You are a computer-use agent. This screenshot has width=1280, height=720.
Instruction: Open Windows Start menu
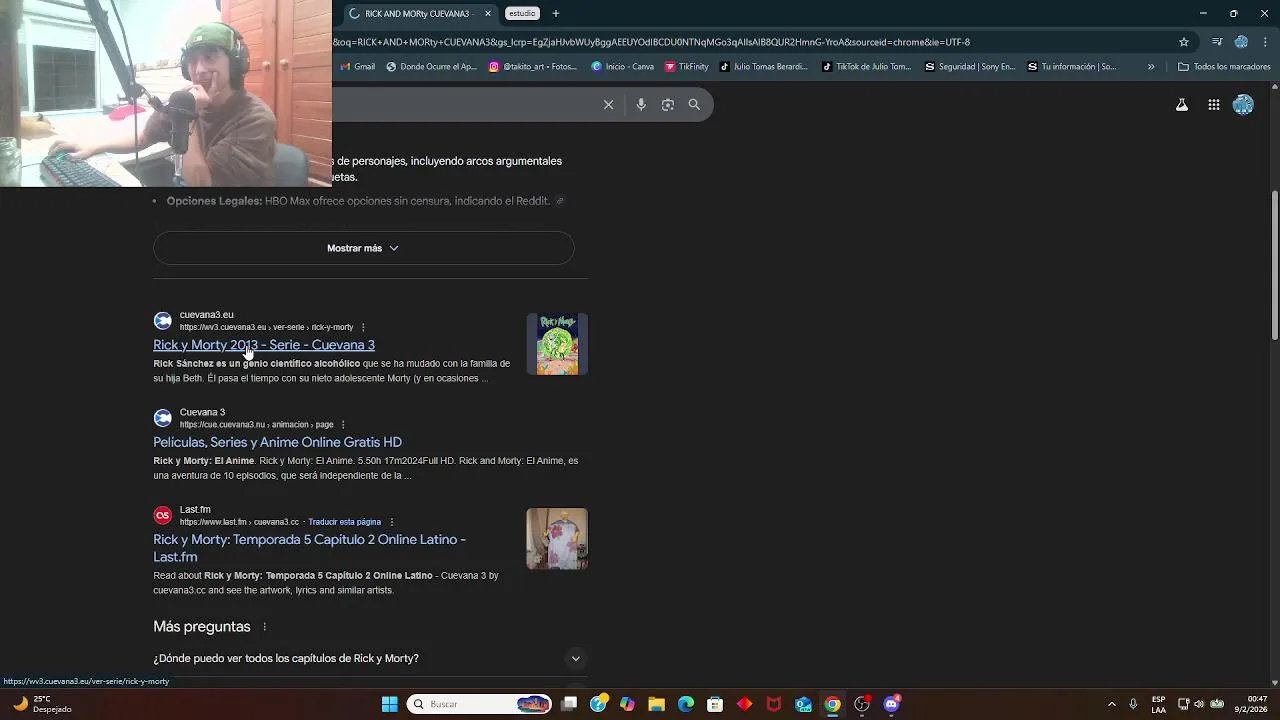(x=390, y=704)
